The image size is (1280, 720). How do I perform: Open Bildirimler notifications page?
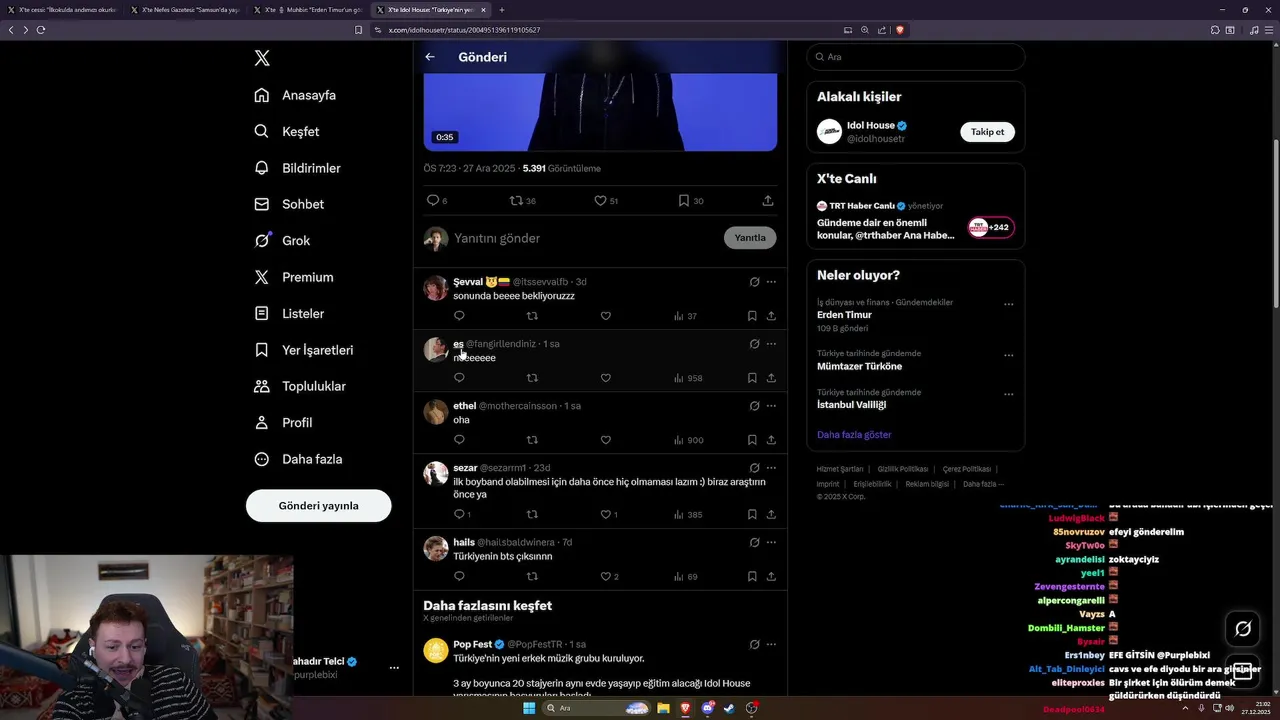298,168
